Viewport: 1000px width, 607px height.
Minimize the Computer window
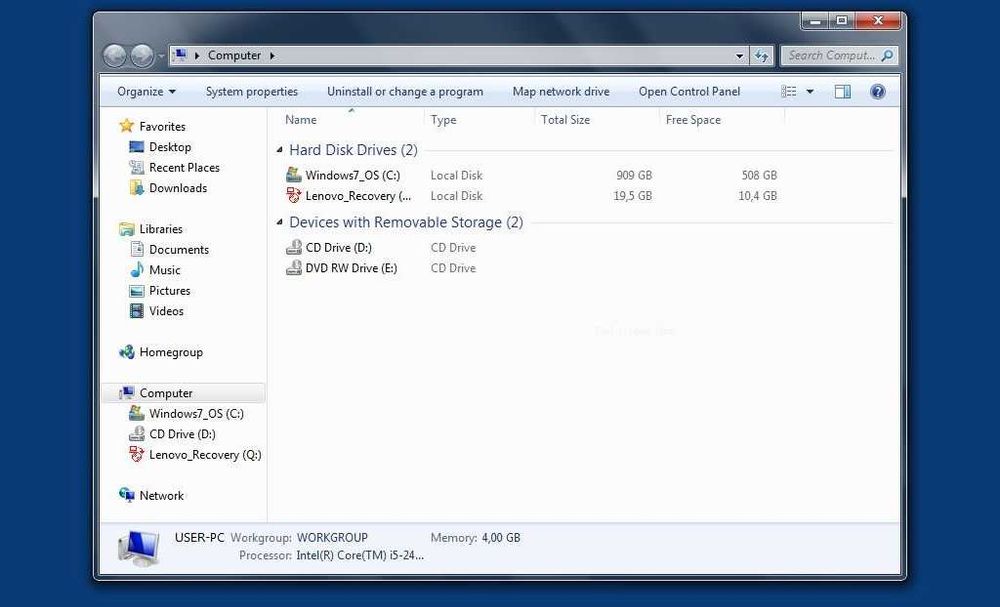(816, 21)
